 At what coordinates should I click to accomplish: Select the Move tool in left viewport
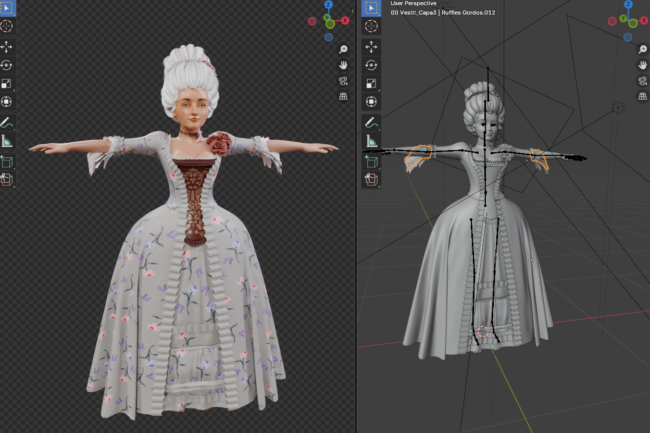[x=8, y=46]
